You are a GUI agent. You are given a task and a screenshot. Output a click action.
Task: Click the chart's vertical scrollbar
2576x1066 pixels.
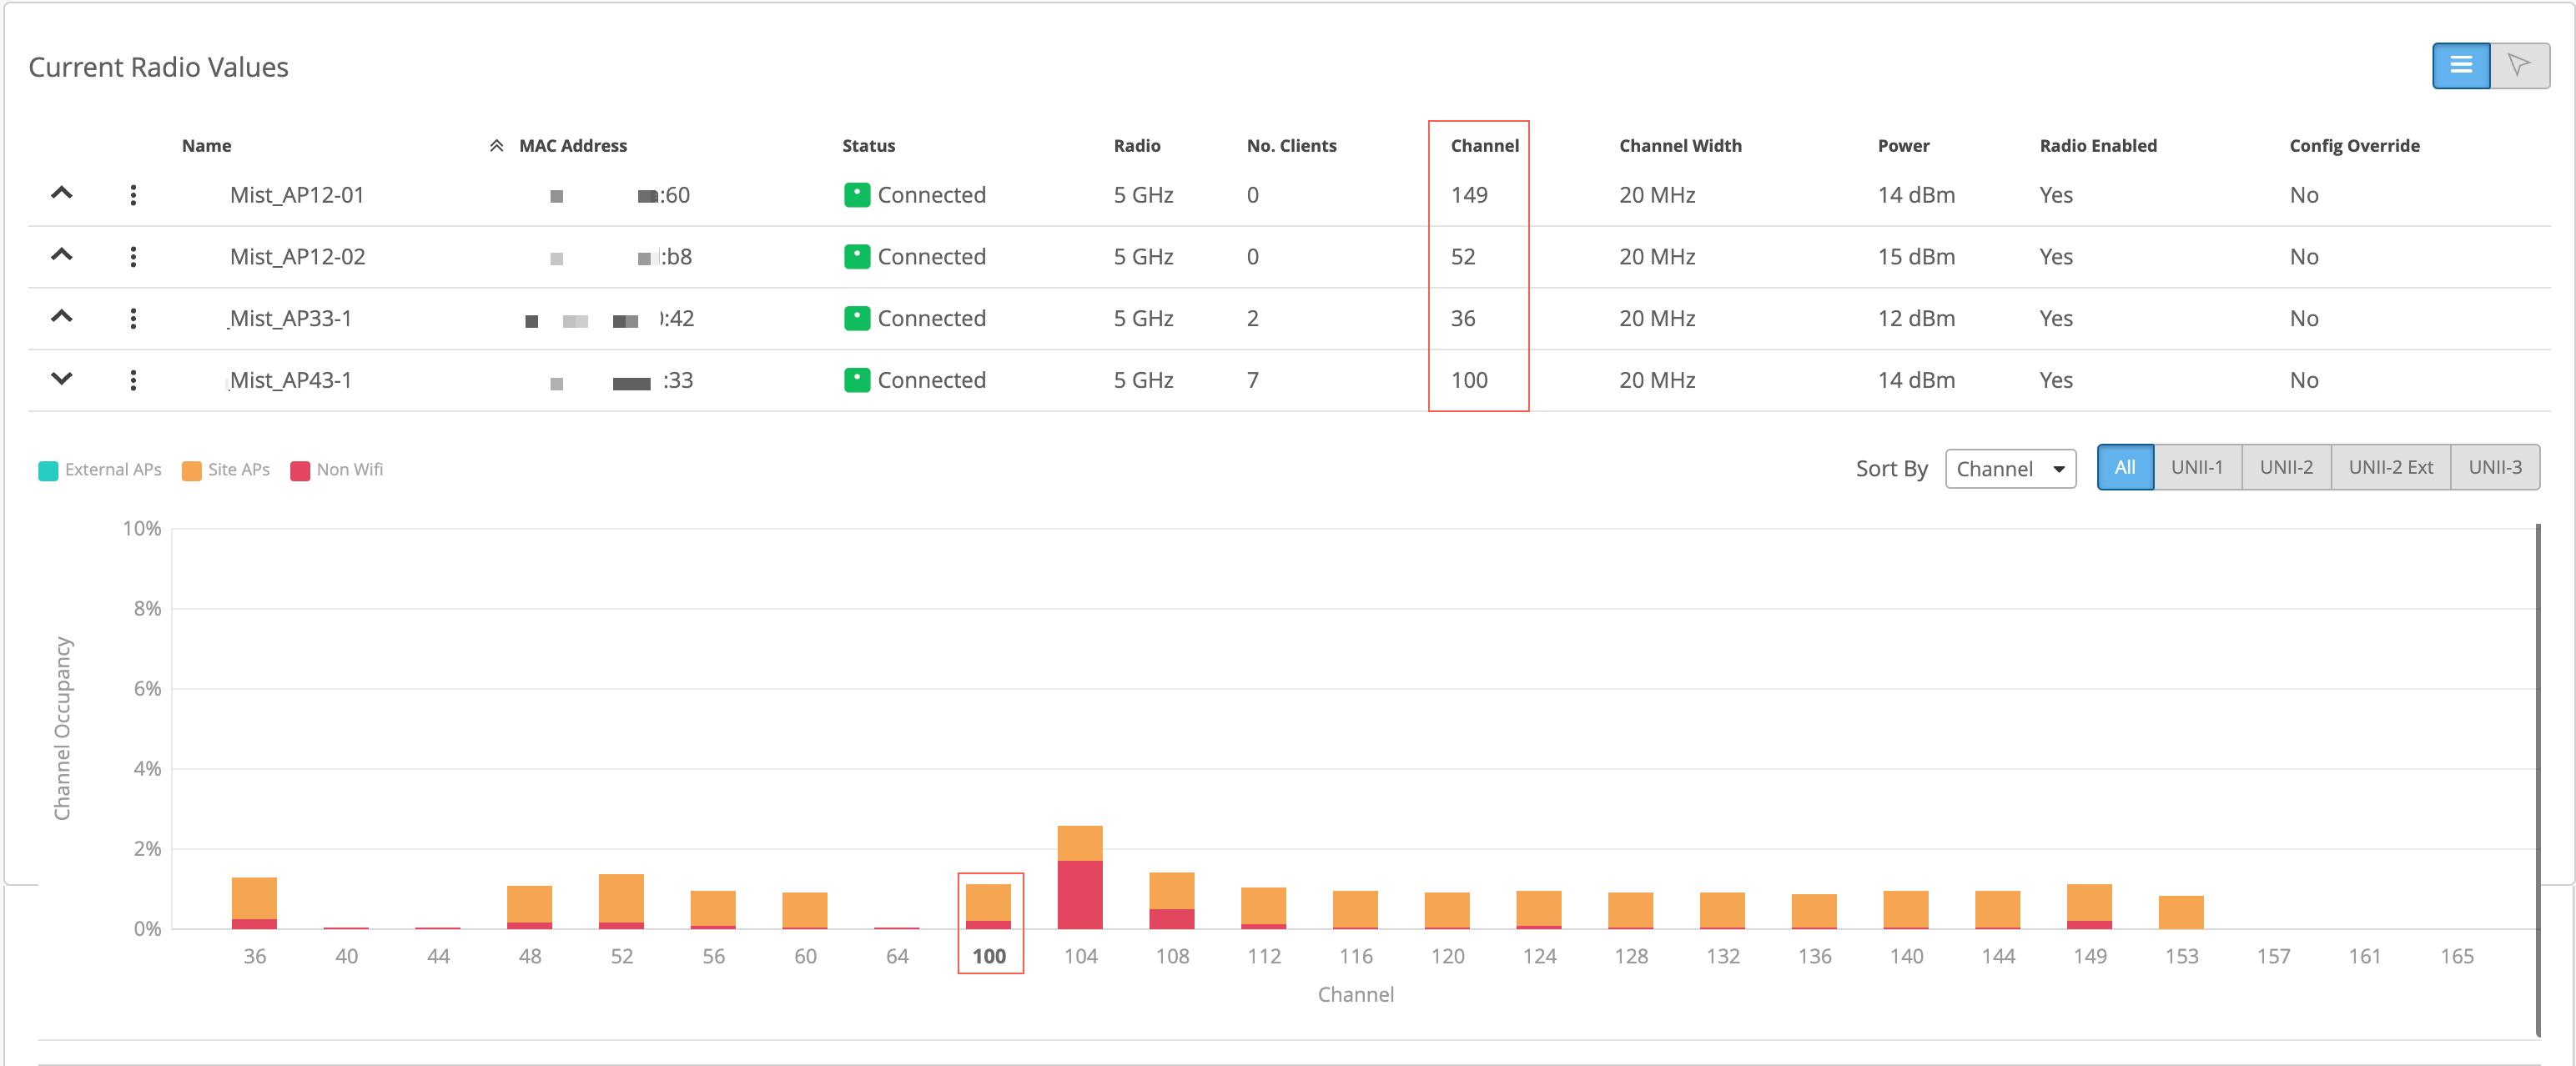tap(2538, 780)
